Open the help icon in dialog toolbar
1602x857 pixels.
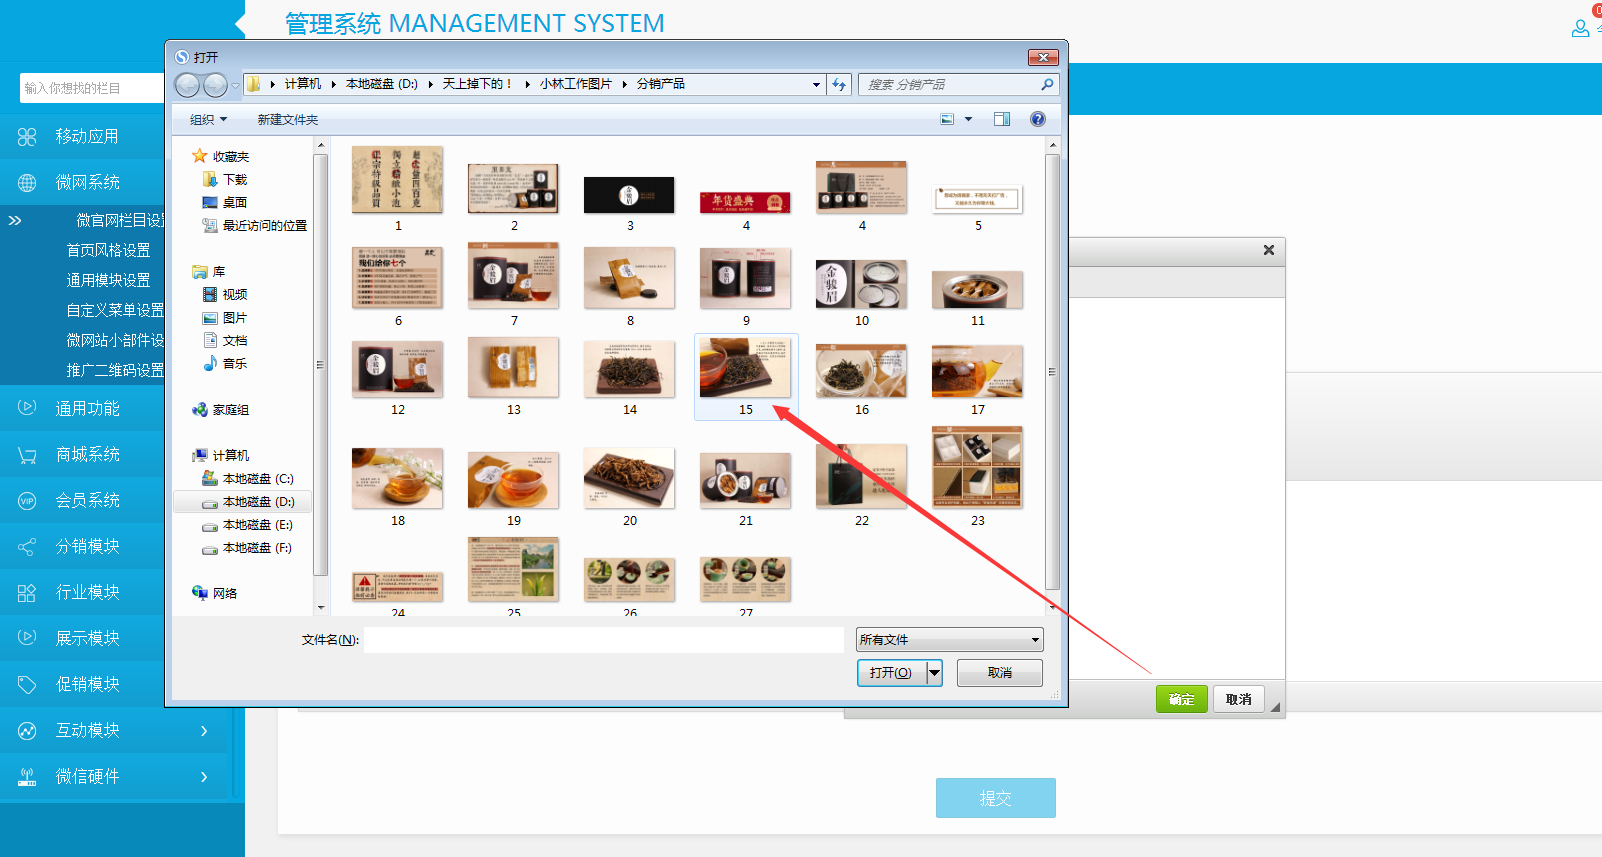click(1038, 119)
